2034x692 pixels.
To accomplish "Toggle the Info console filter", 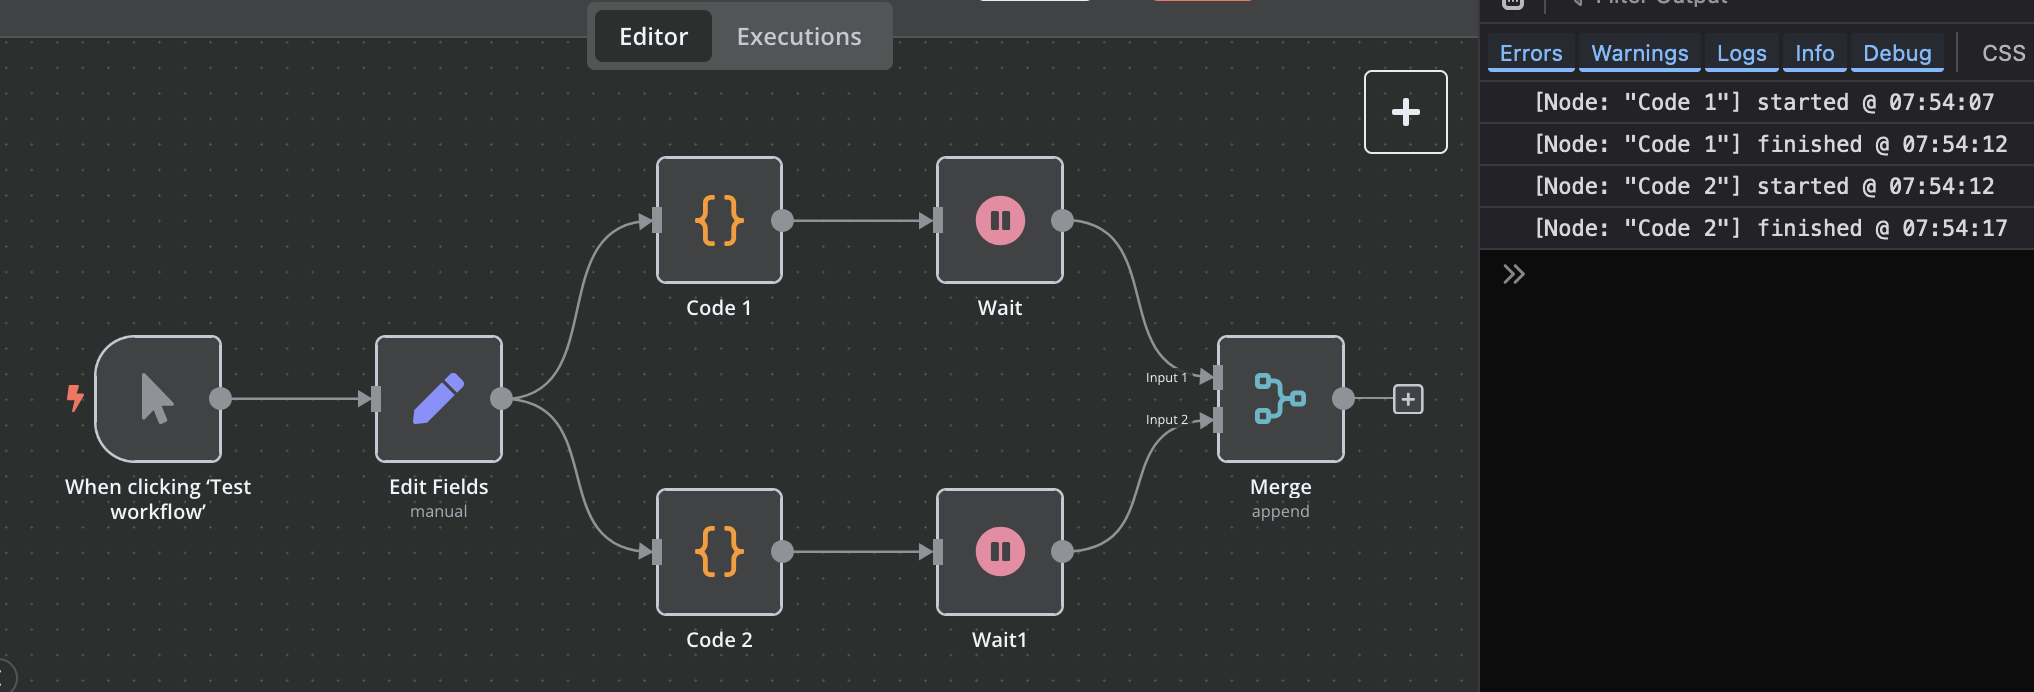I will coord(1814,53).
